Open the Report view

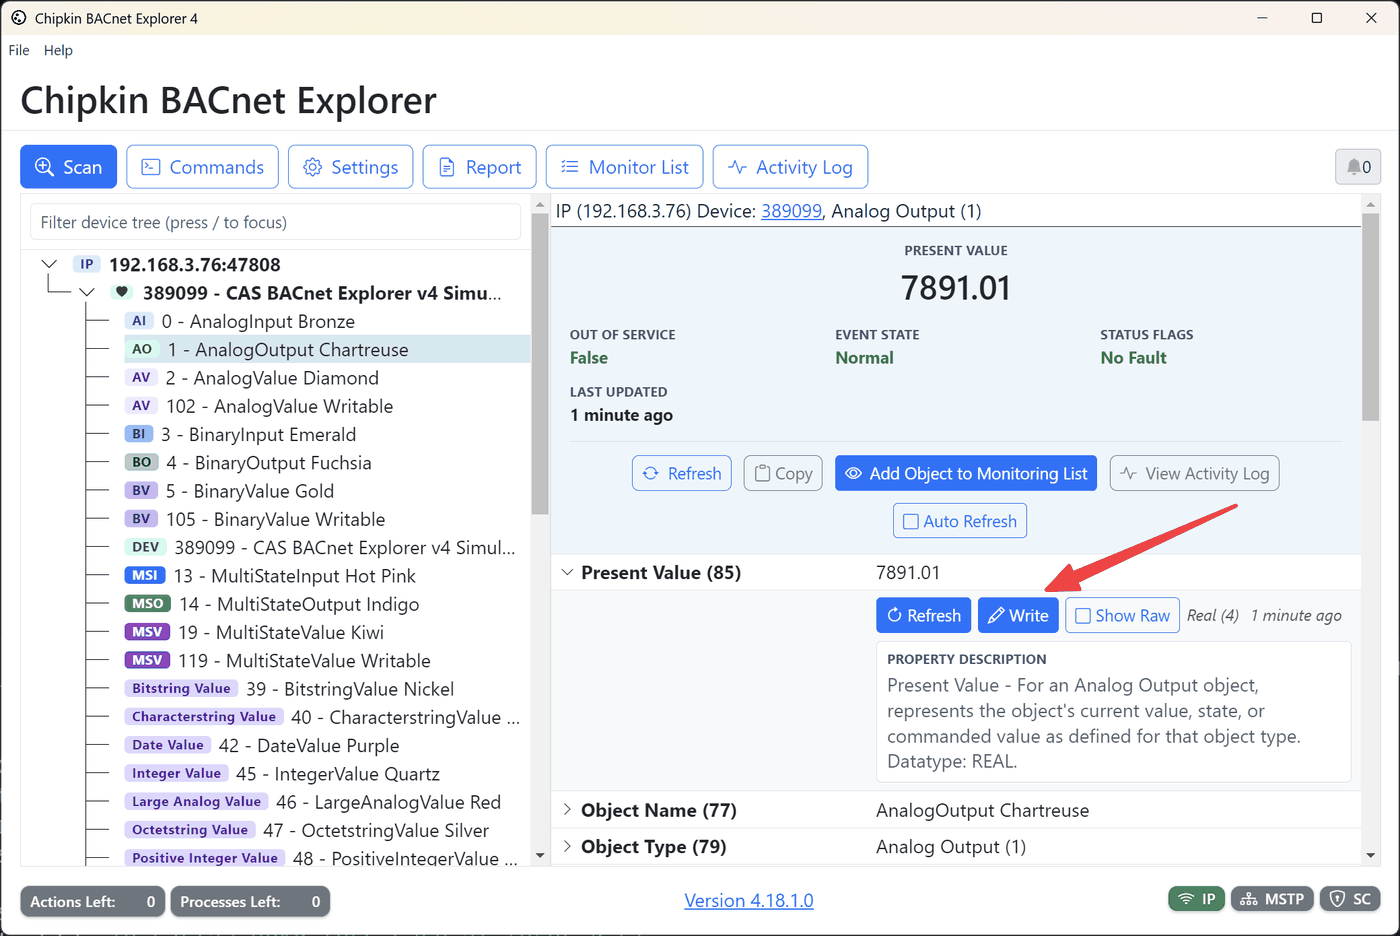pyautogui.click(x=479, y=167)
